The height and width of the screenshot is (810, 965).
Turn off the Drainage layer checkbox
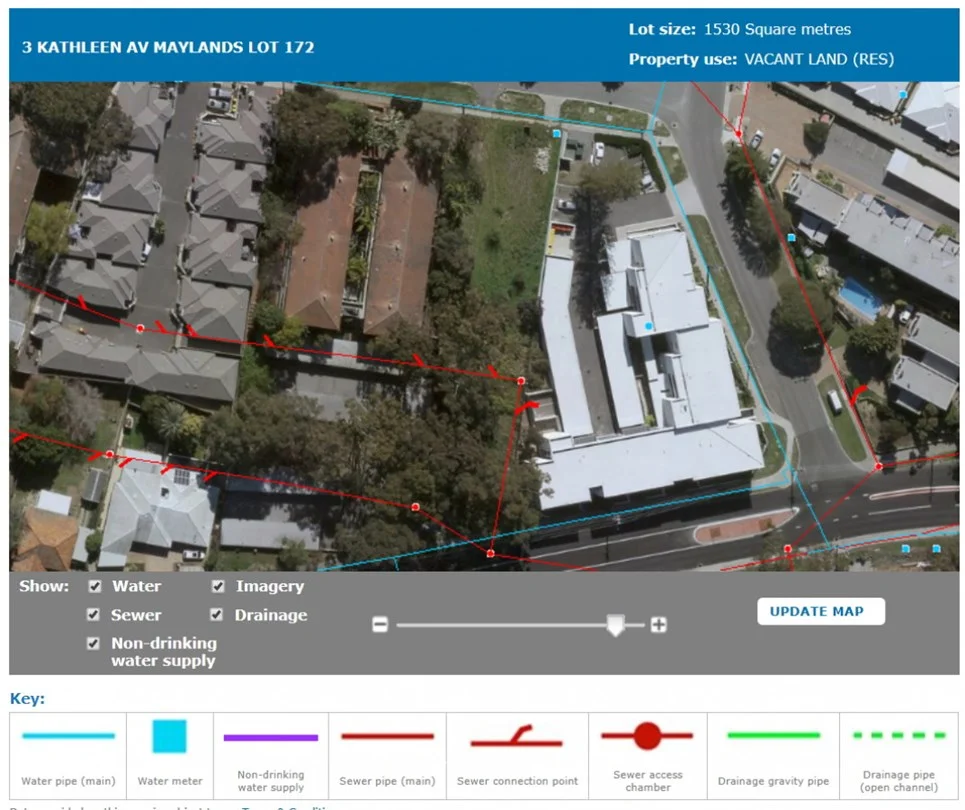tap(218, 615)
